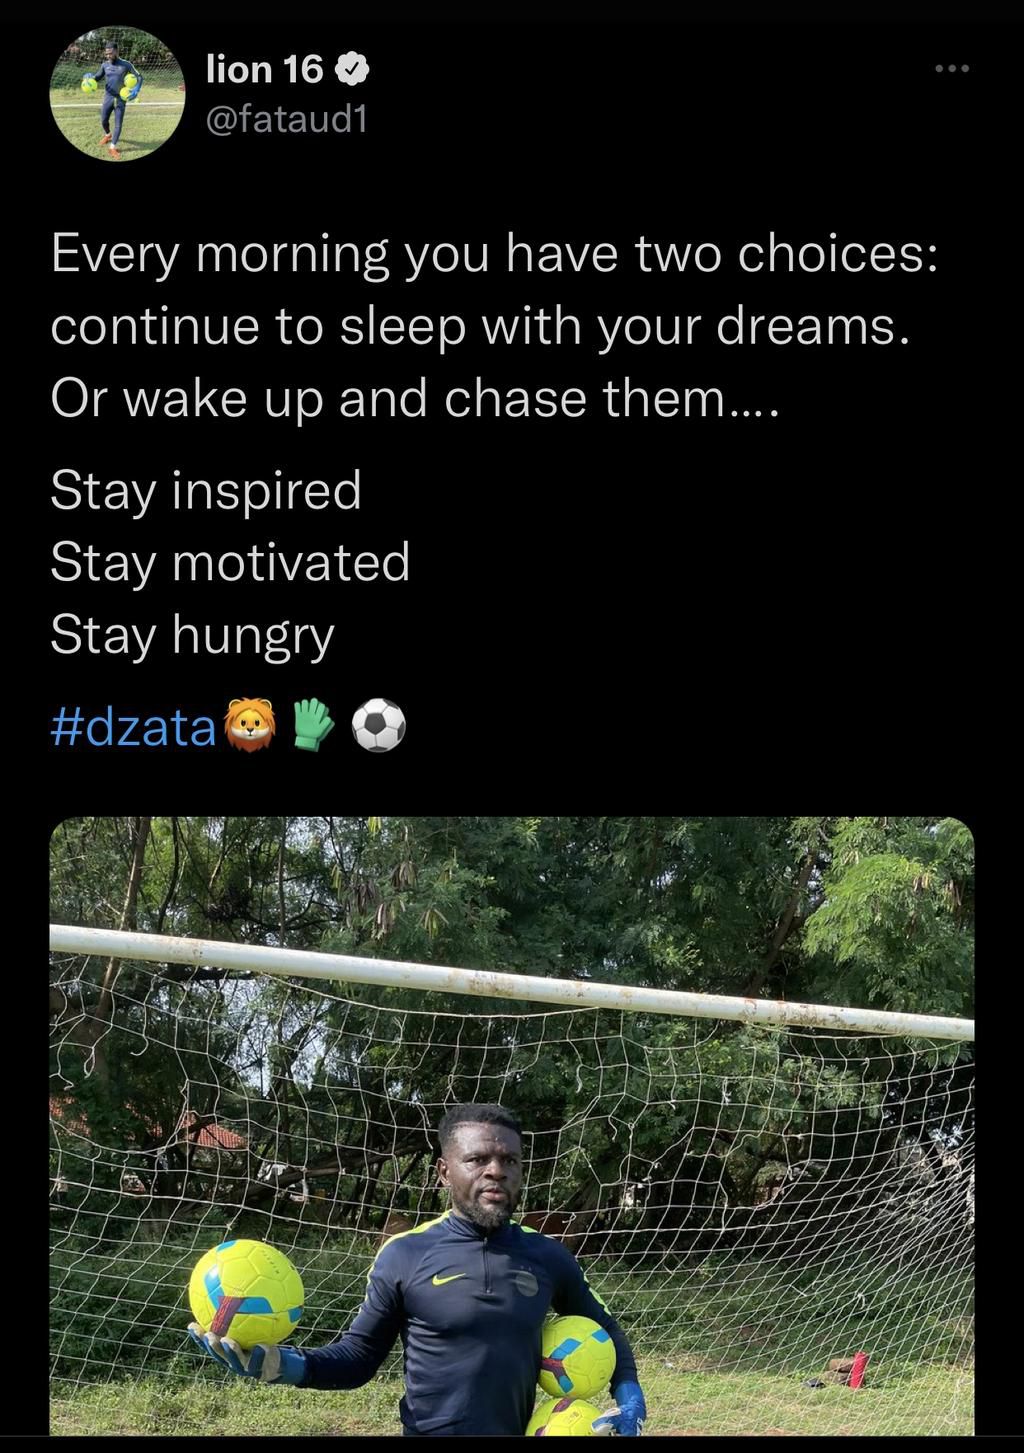Viewport: 1024px width, 1453px height.
Task: Open the lion 16 display name link
Action: [x=264, y=69]
